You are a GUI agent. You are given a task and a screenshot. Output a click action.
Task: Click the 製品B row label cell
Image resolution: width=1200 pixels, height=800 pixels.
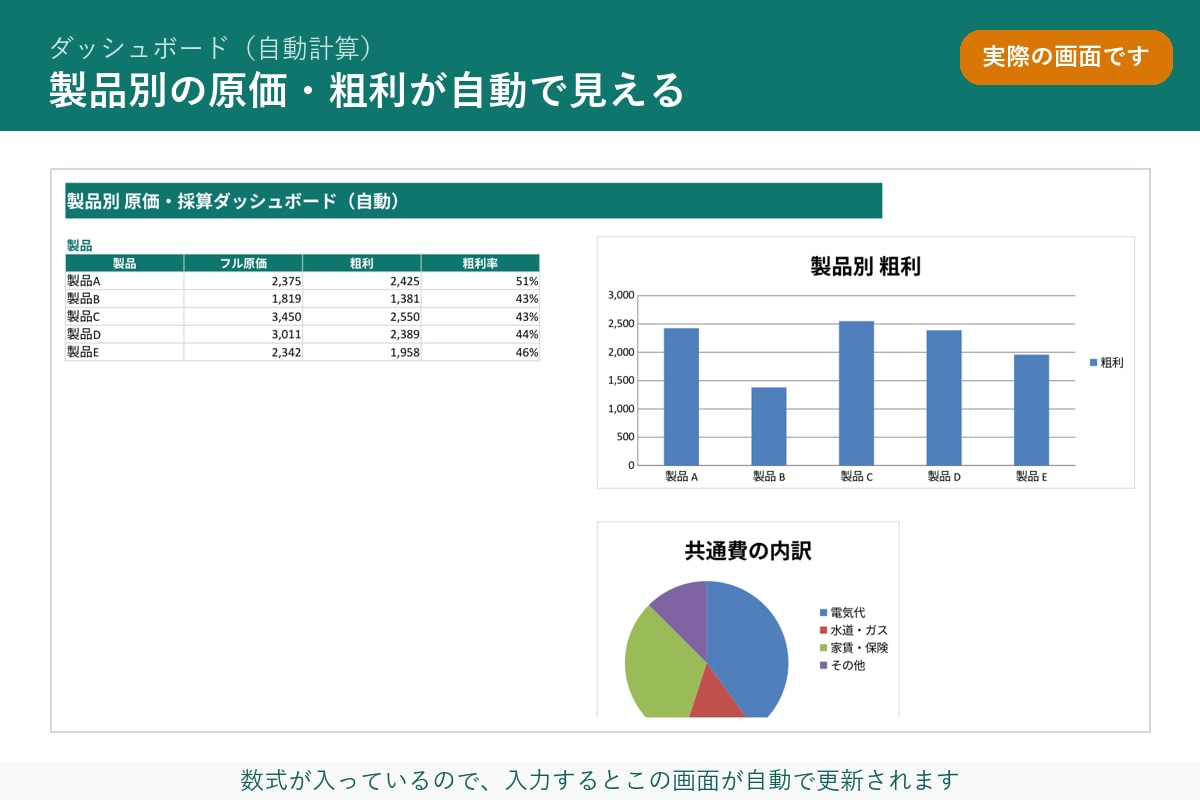coord(125,298)
